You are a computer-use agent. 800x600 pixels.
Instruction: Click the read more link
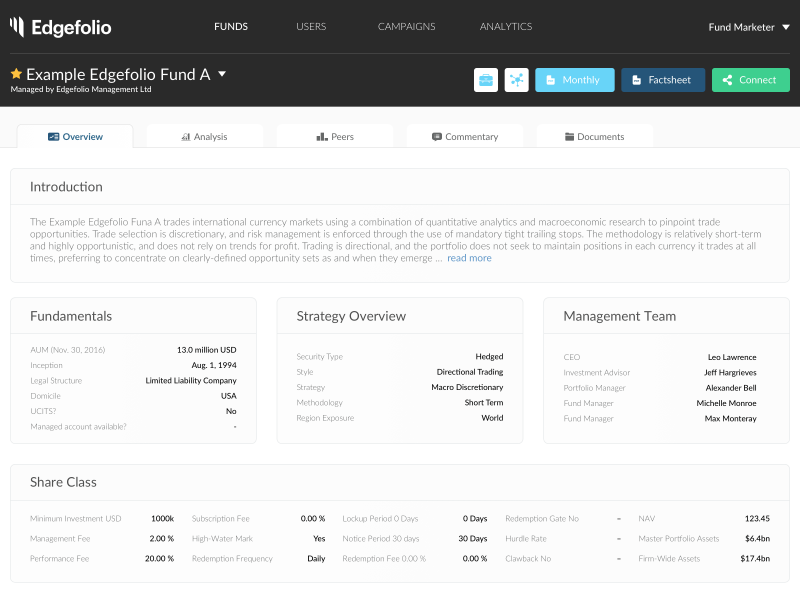(x=469, y=258)
